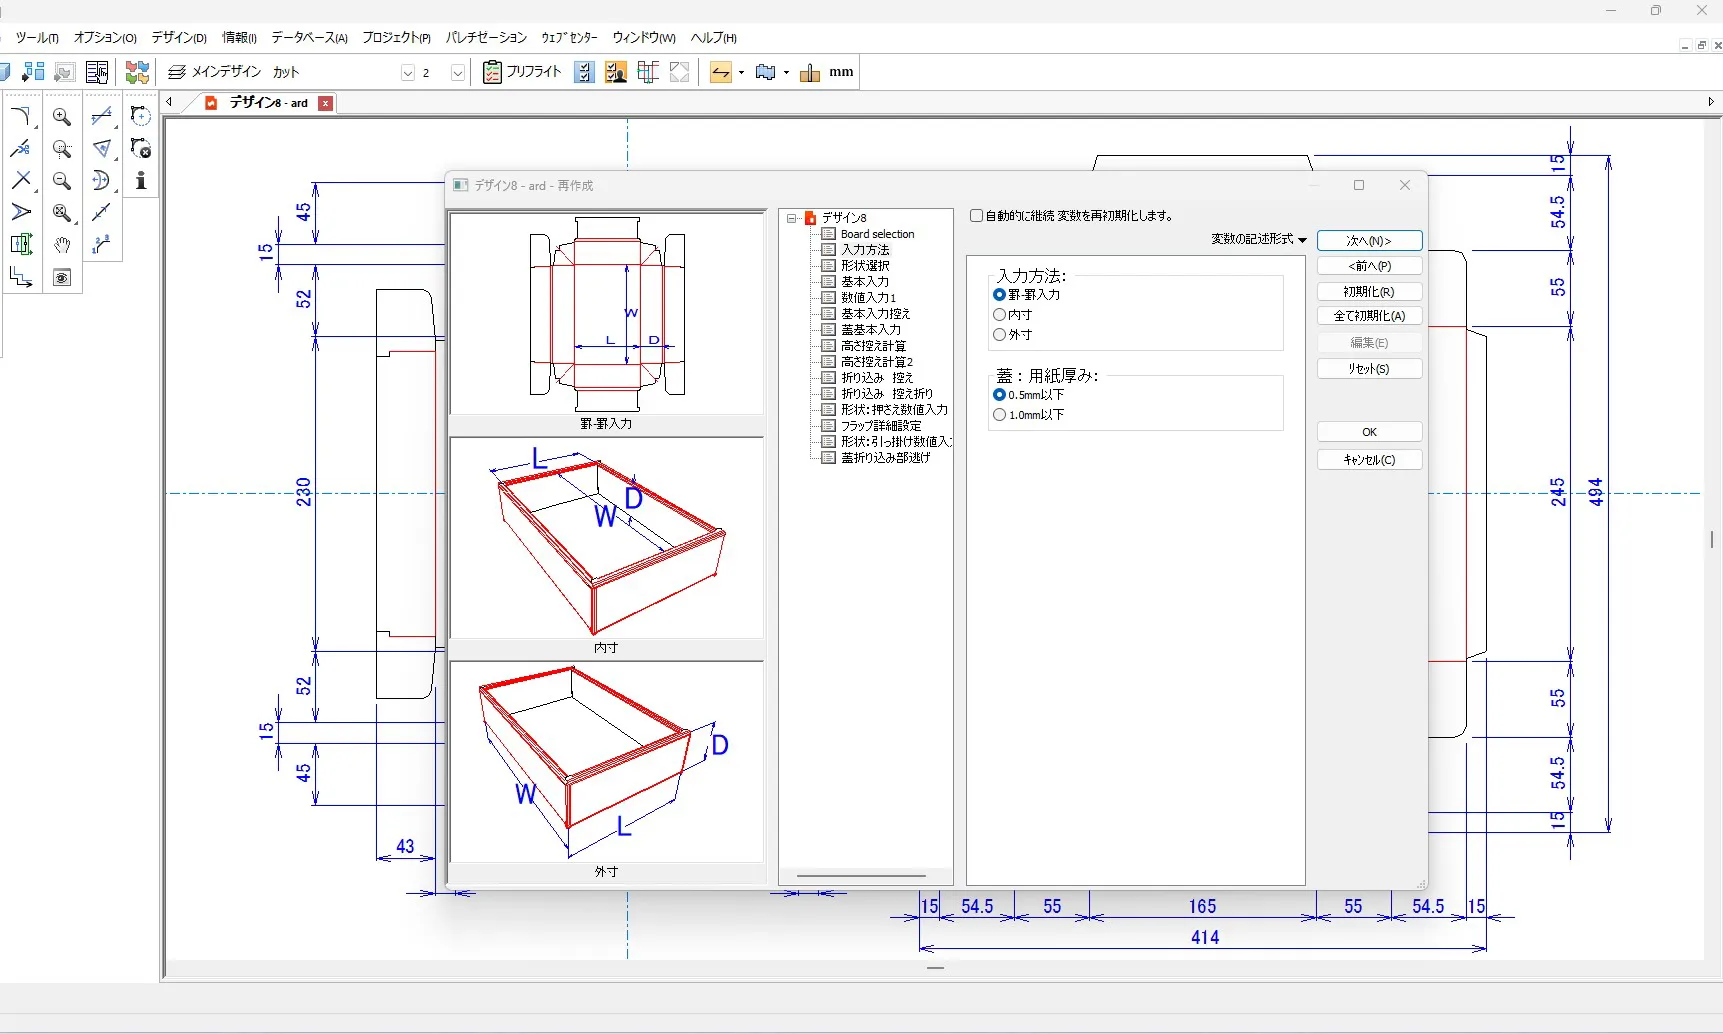Screen dimensions: 1723x1034
Task: Select the zoom in magnifier tool
Action: 62,117
